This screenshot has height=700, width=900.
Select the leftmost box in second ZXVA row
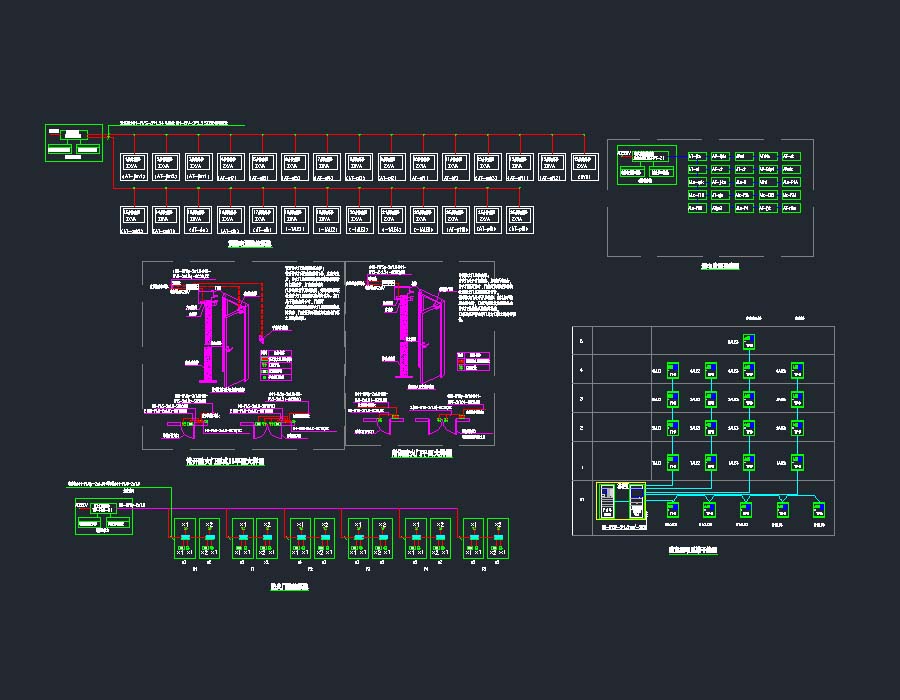click(x=133, y=219)
